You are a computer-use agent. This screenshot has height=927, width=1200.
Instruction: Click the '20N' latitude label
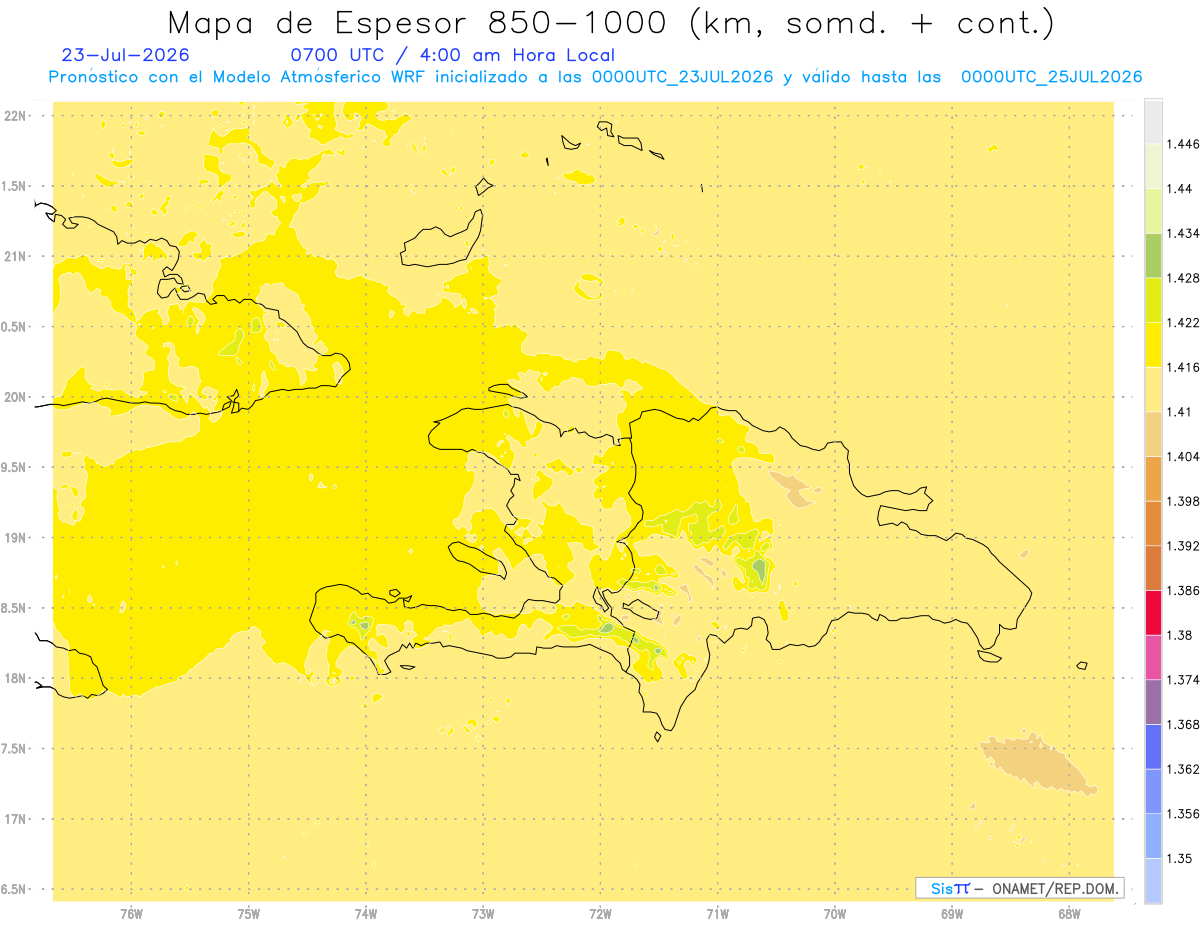point(15,397)
